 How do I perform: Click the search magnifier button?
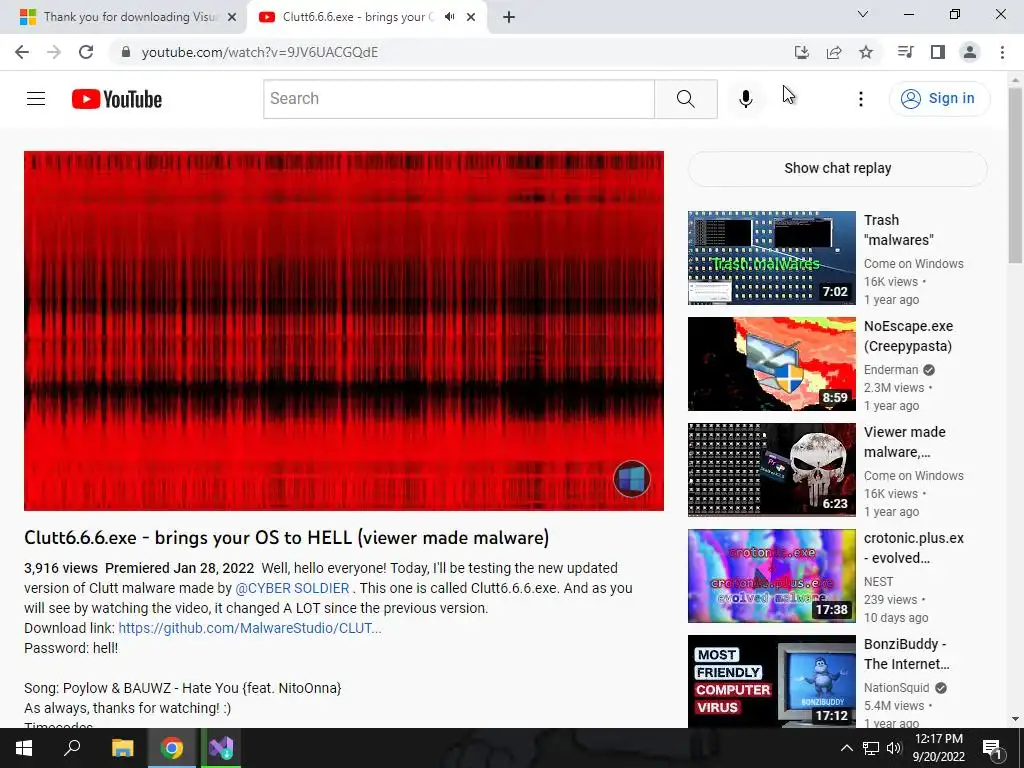tap(686, 99)
